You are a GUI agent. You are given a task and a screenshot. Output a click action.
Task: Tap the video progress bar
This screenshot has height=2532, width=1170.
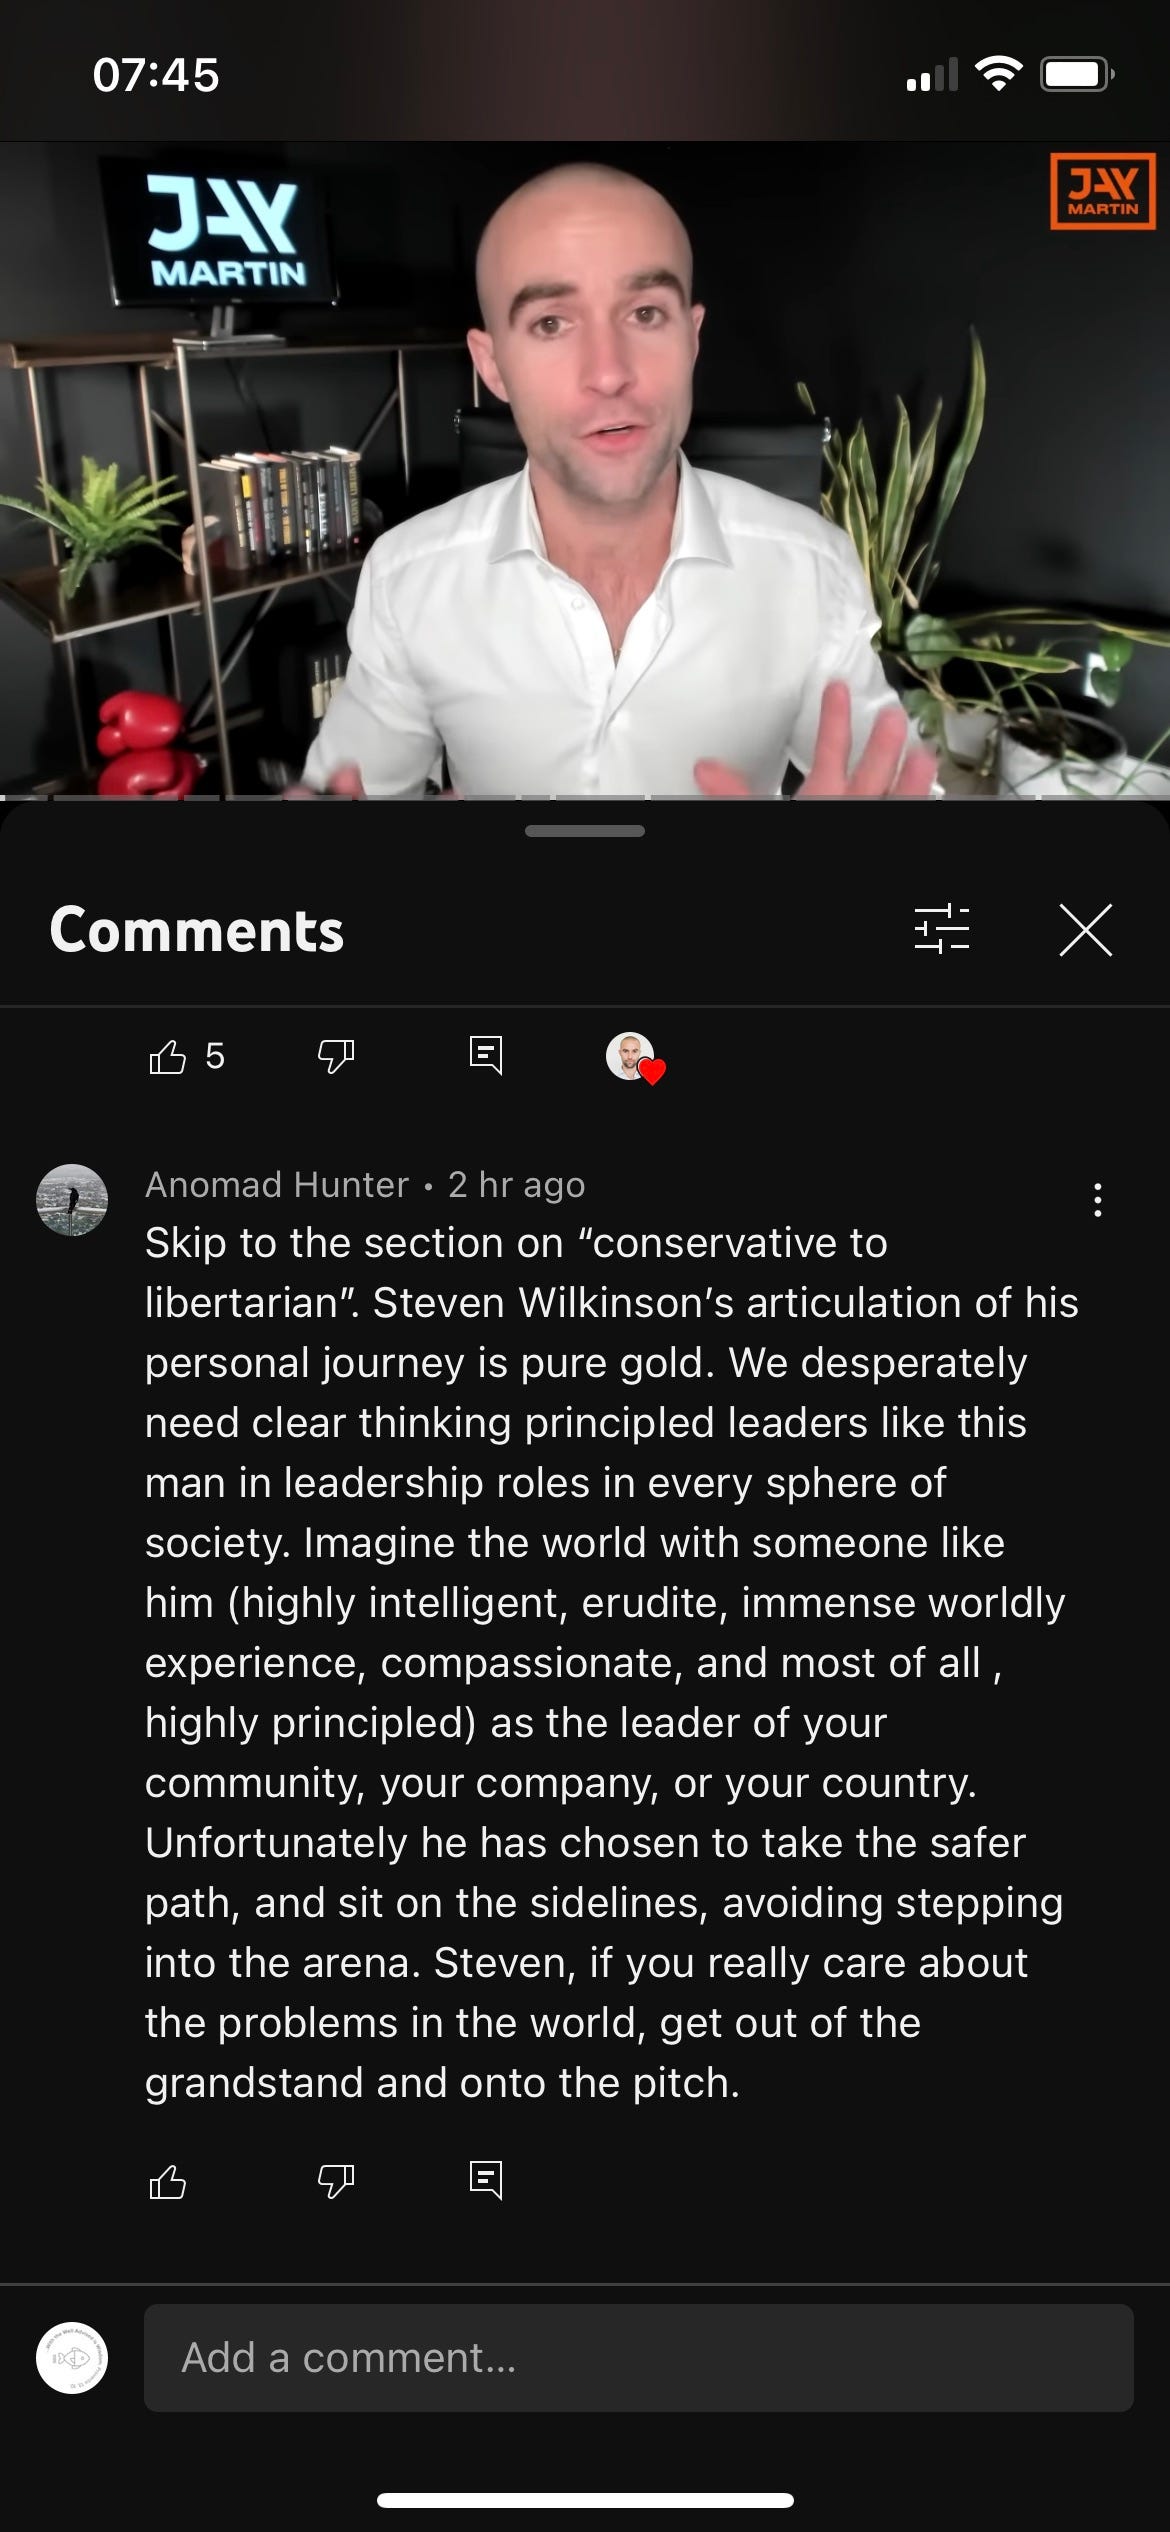coord(585,798)
